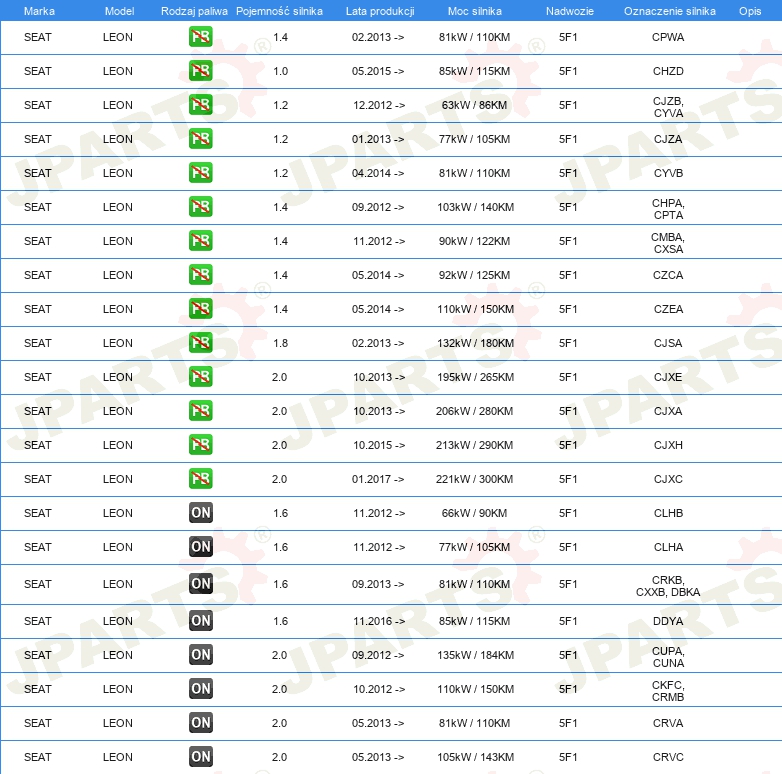Click the petrol icon in the CPWA row
This screenshot has width=782, height=774.
point(200,37)
